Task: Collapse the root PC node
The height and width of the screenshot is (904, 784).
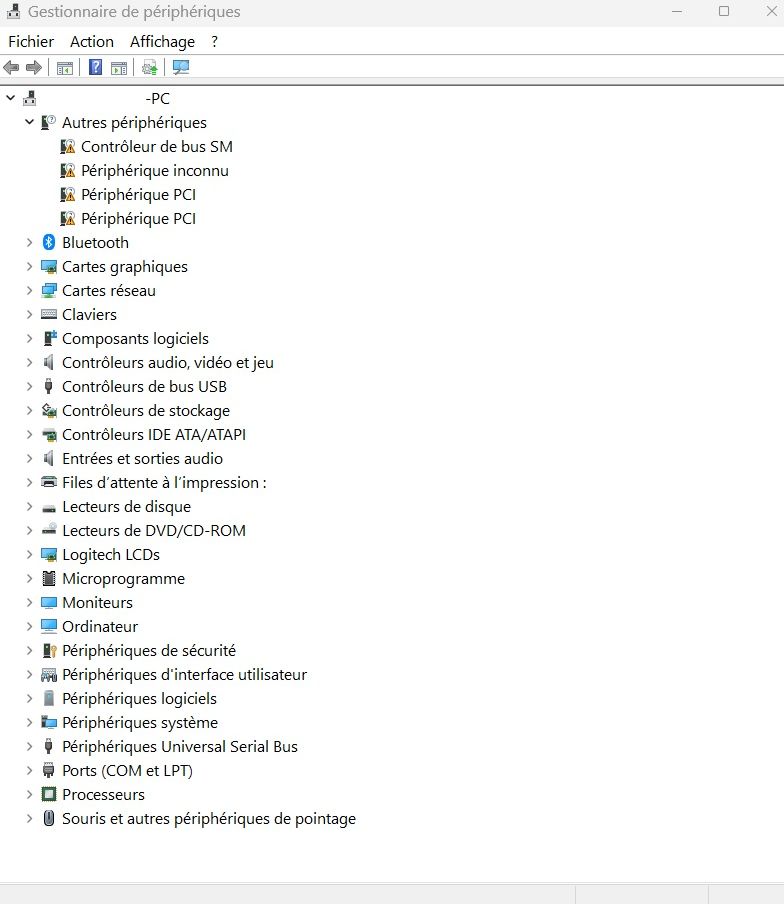Action: click(x=10, y=98)
